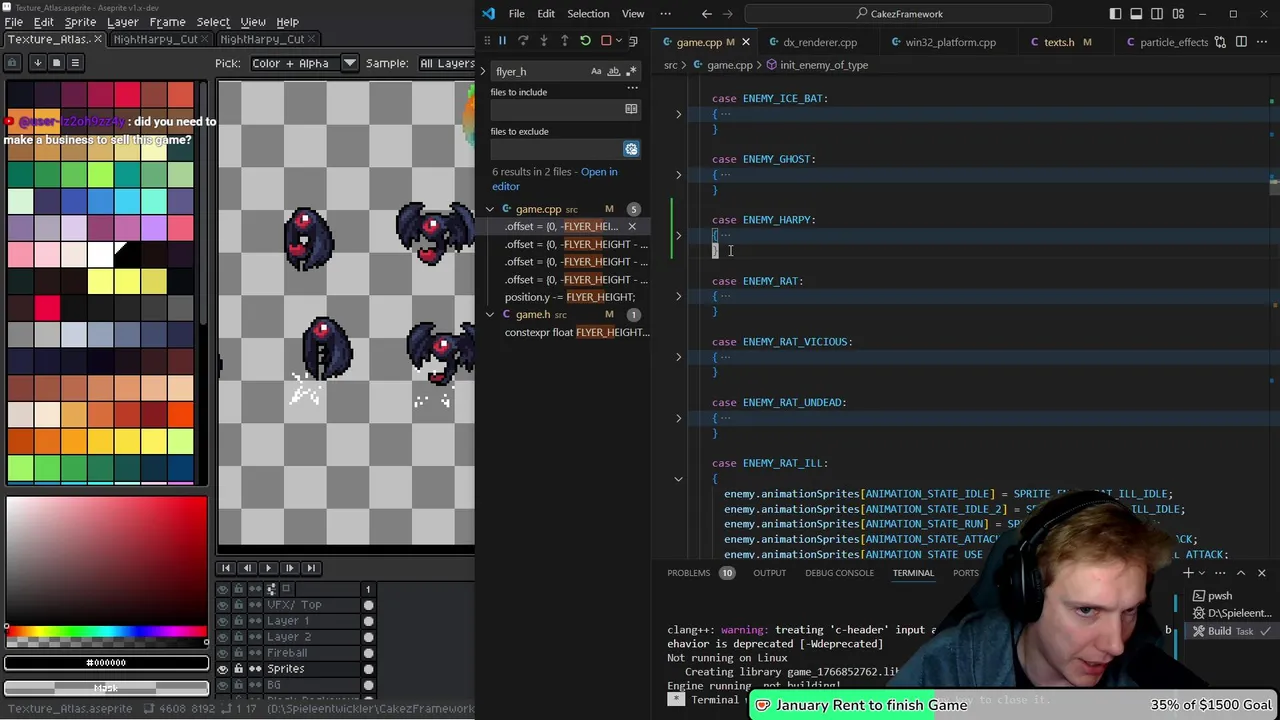Expand ENEMY_HARPY folded code block
The height and width of the screenshot is (720, 1280).
coord(678,236)
